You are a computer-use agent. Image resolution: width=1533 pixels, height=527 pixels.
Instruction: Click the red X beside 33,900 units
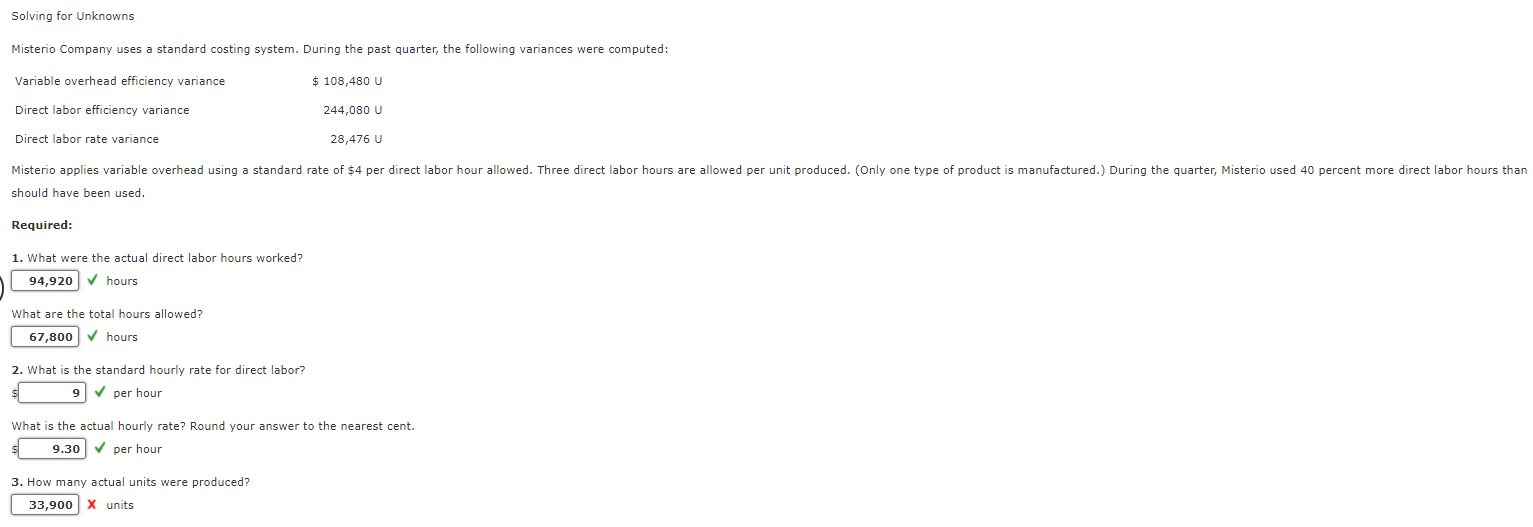[92, 505]
